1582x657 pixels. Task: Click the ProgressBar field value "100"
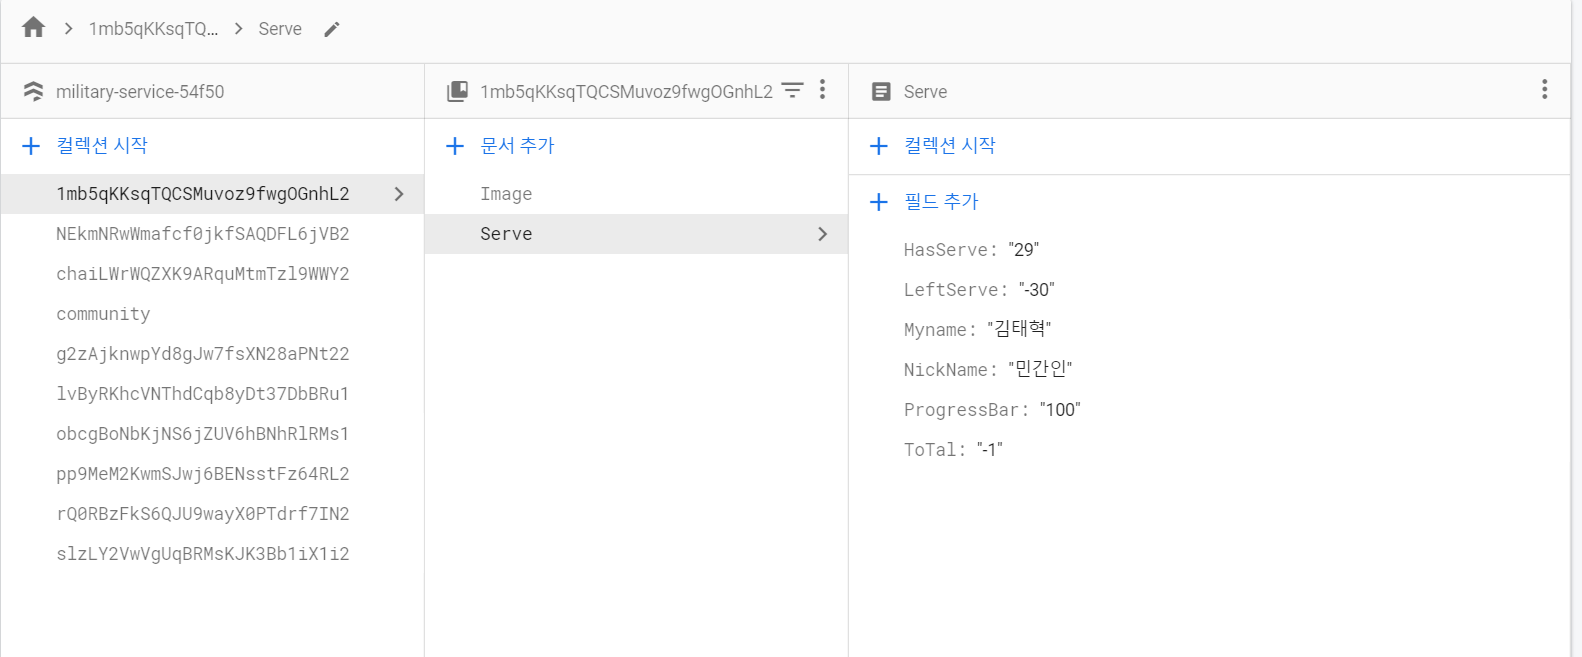pyautogui.click(x=1060, y=410)
